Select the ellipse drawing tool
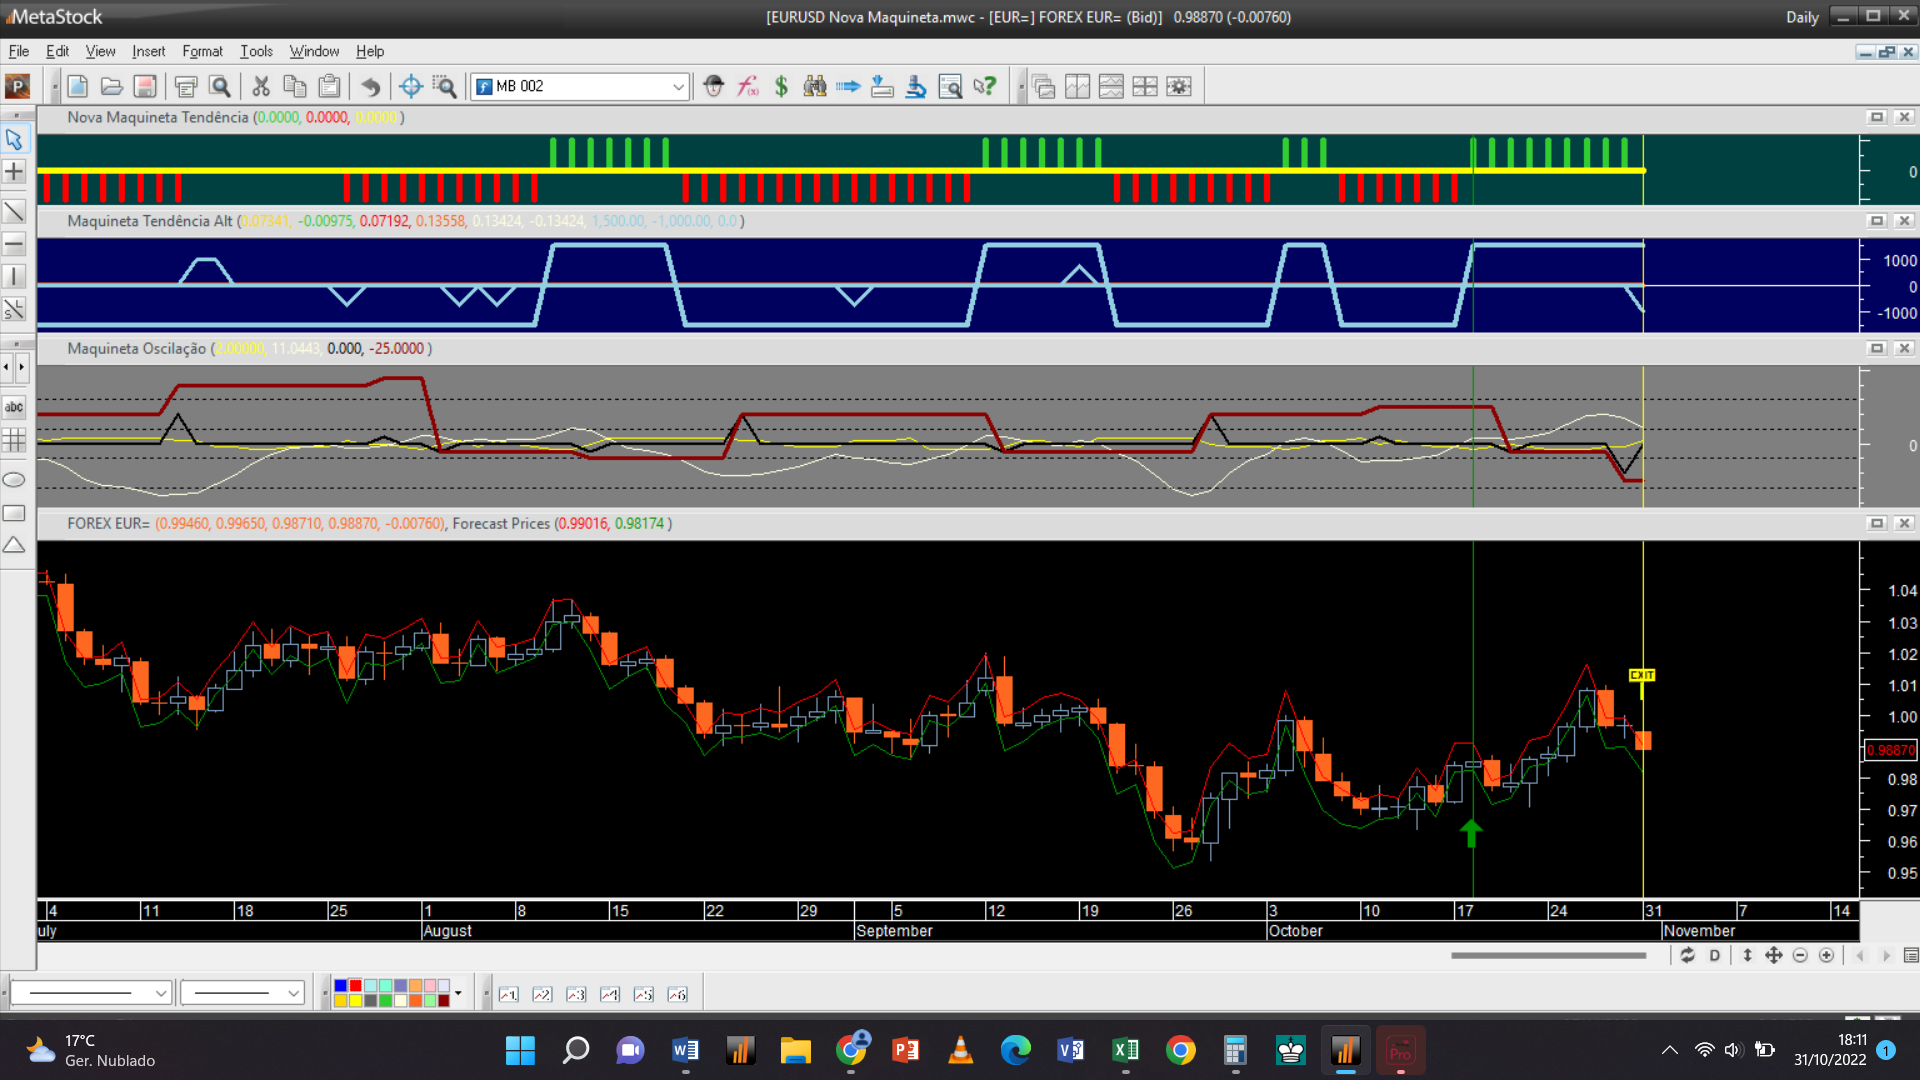 click(14, 480)
